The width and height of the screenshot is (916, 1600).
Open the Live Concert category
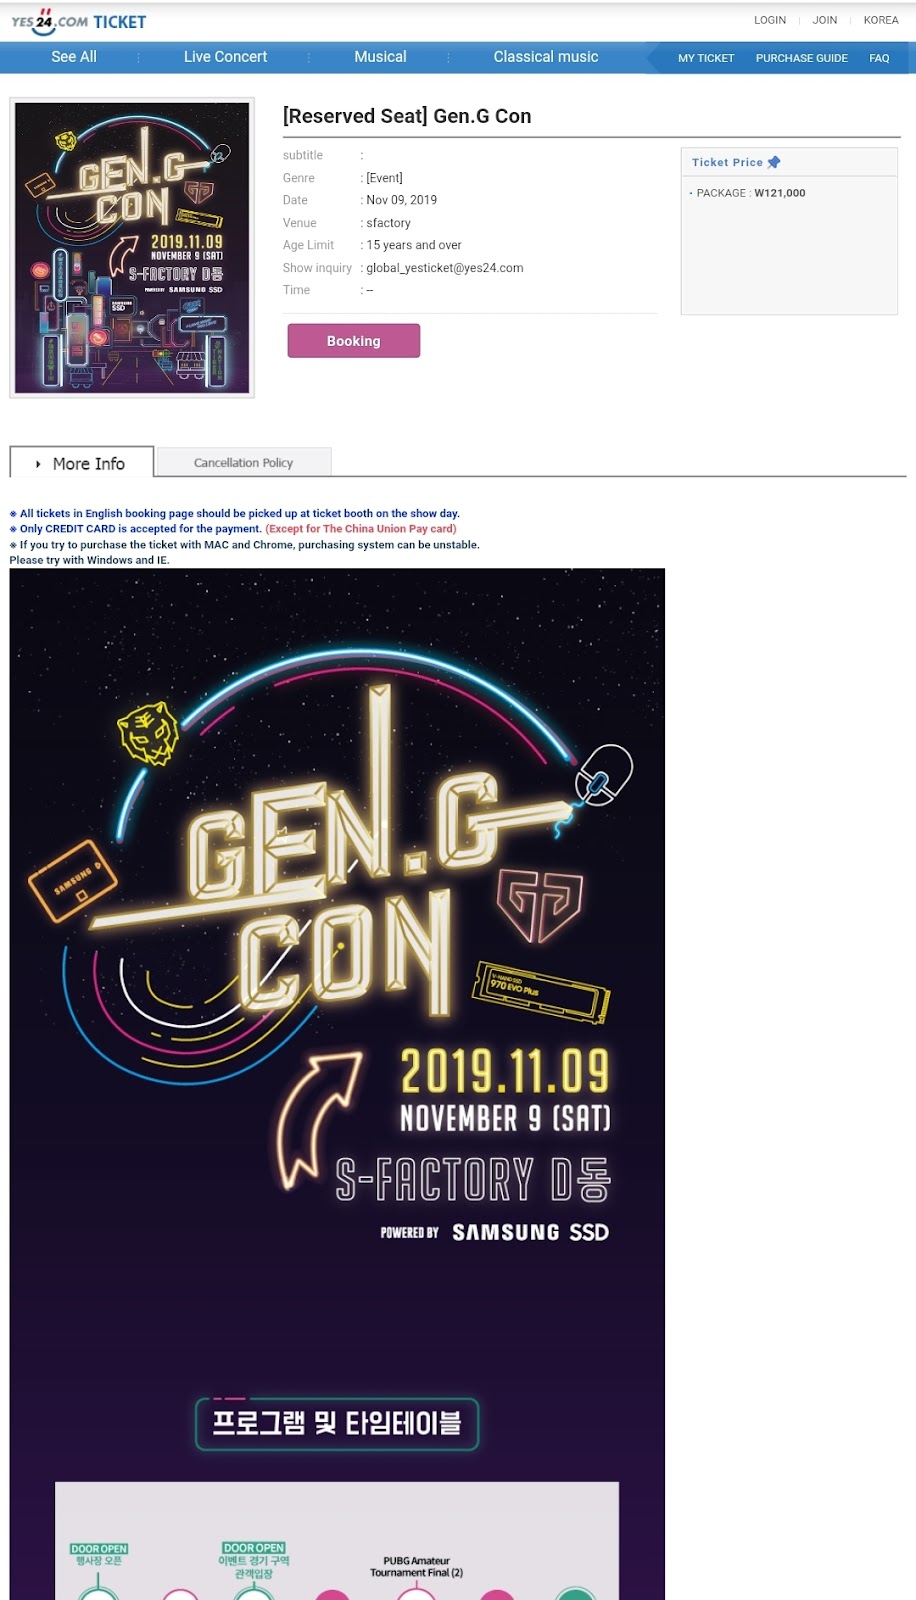coord(225,57)
